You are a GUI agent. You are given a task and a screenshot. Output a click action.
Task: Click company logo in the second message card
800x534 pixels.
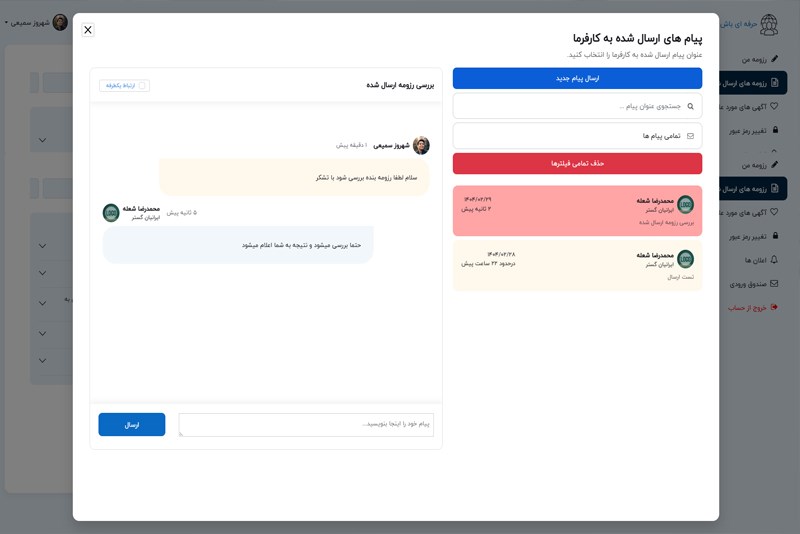click(x=685, y=259)
